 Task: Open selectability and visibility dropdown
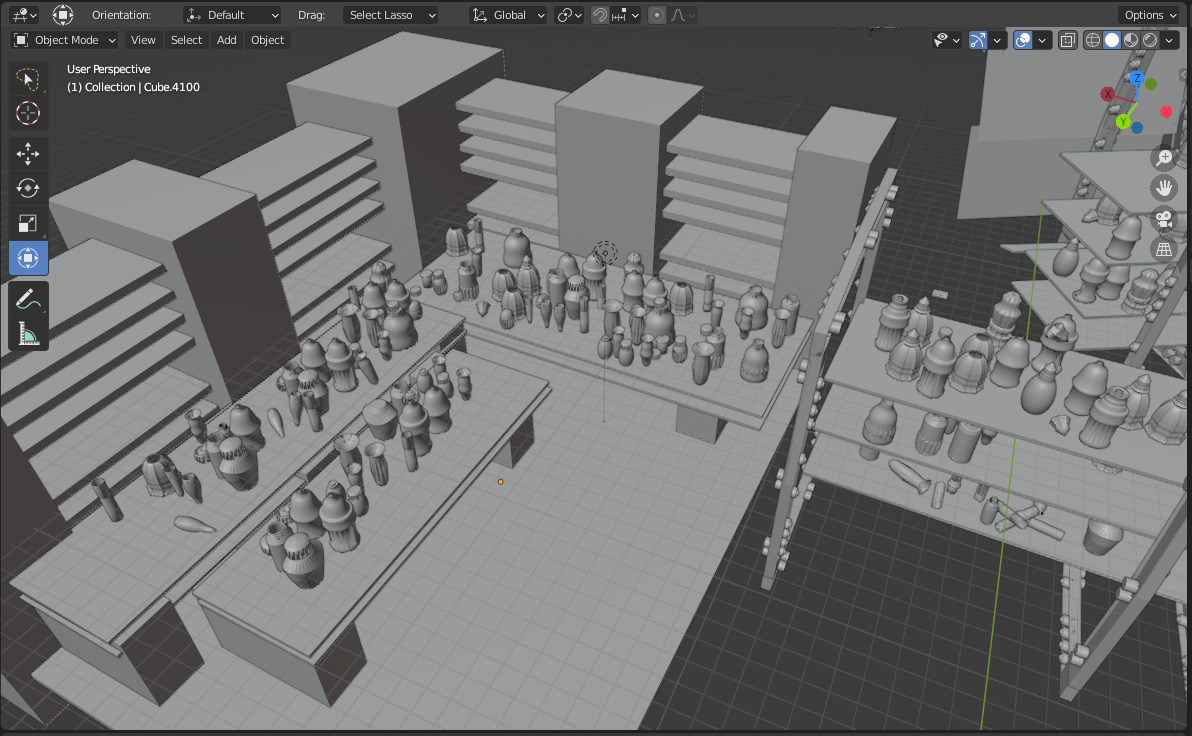[947, 40]
